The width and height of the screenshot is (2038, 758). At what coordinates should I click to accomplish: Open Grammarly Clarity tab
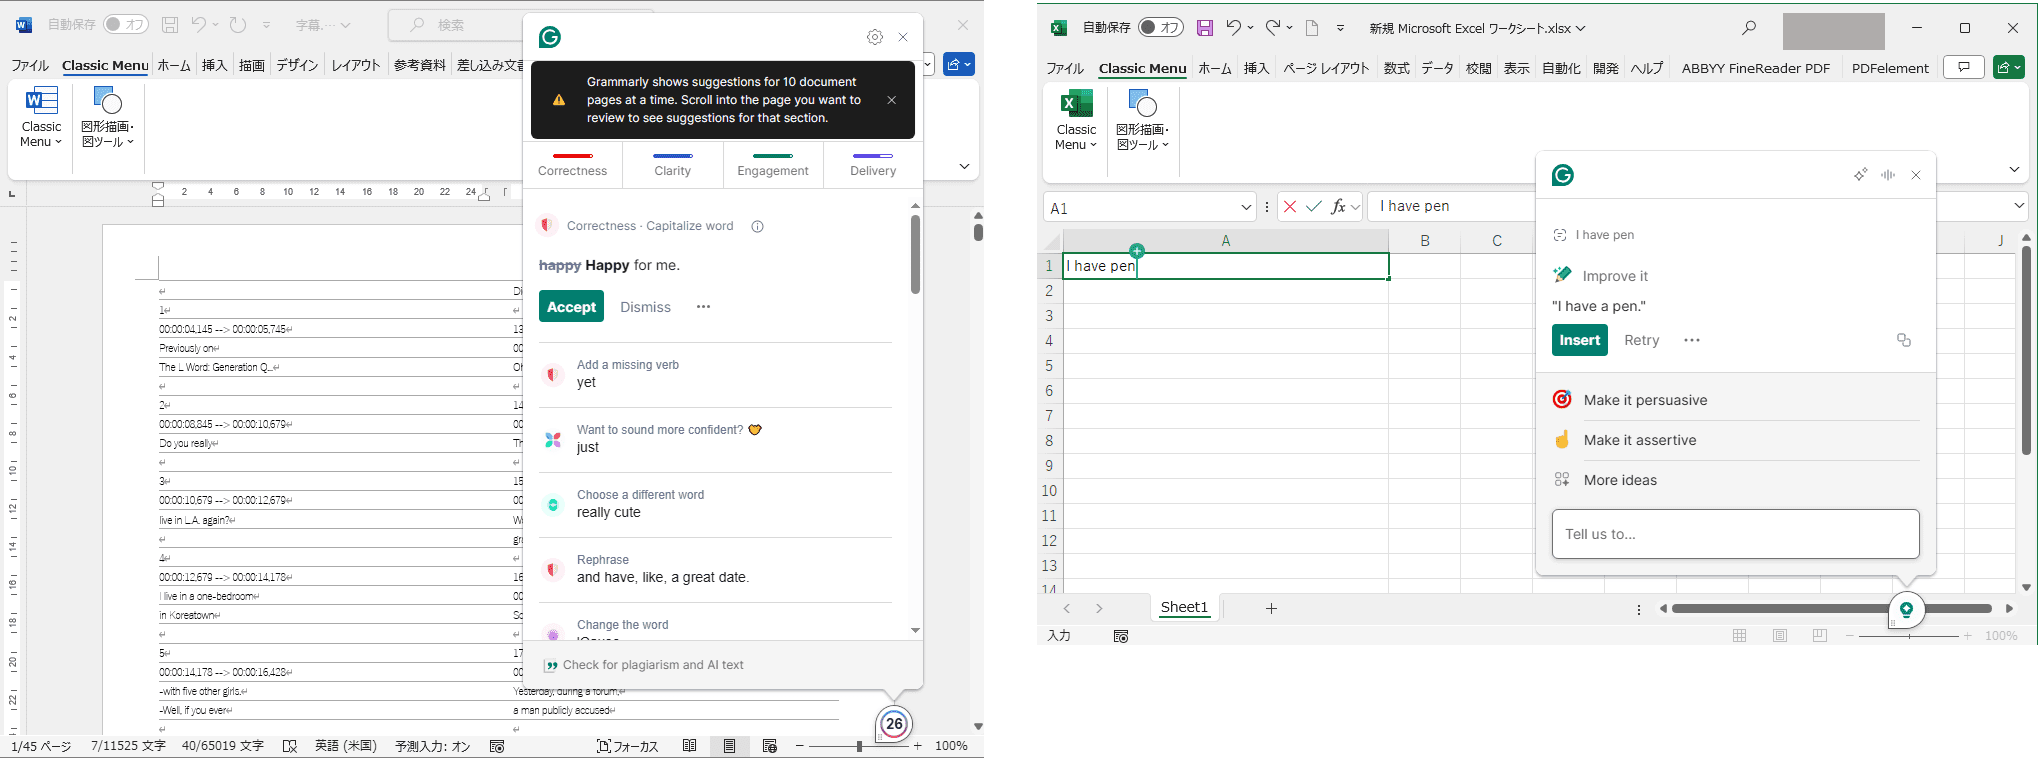point(673,165)
